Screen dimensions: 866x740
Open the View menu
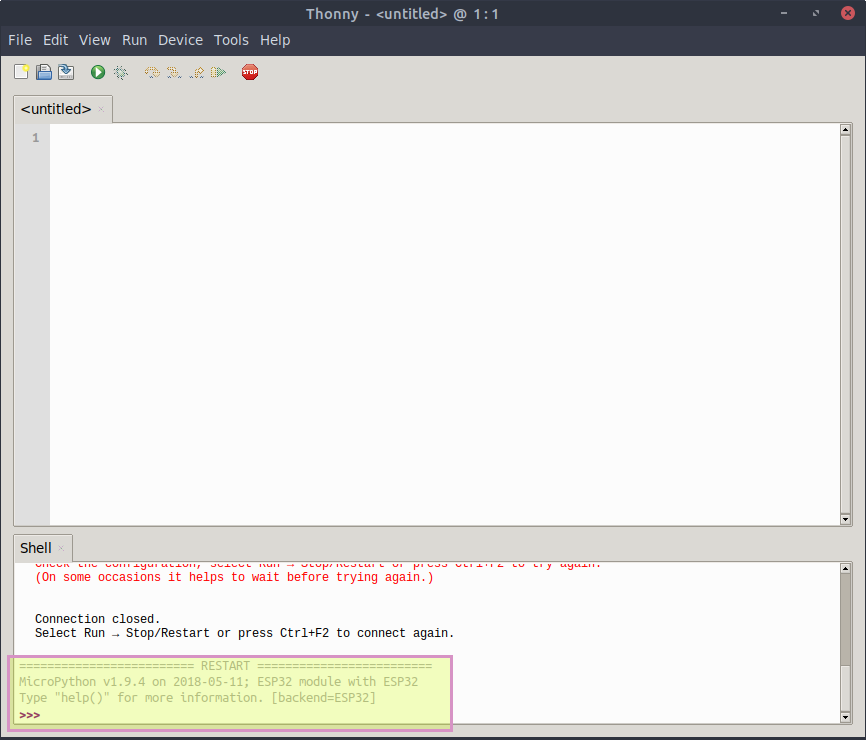click(x=94, y=40)
